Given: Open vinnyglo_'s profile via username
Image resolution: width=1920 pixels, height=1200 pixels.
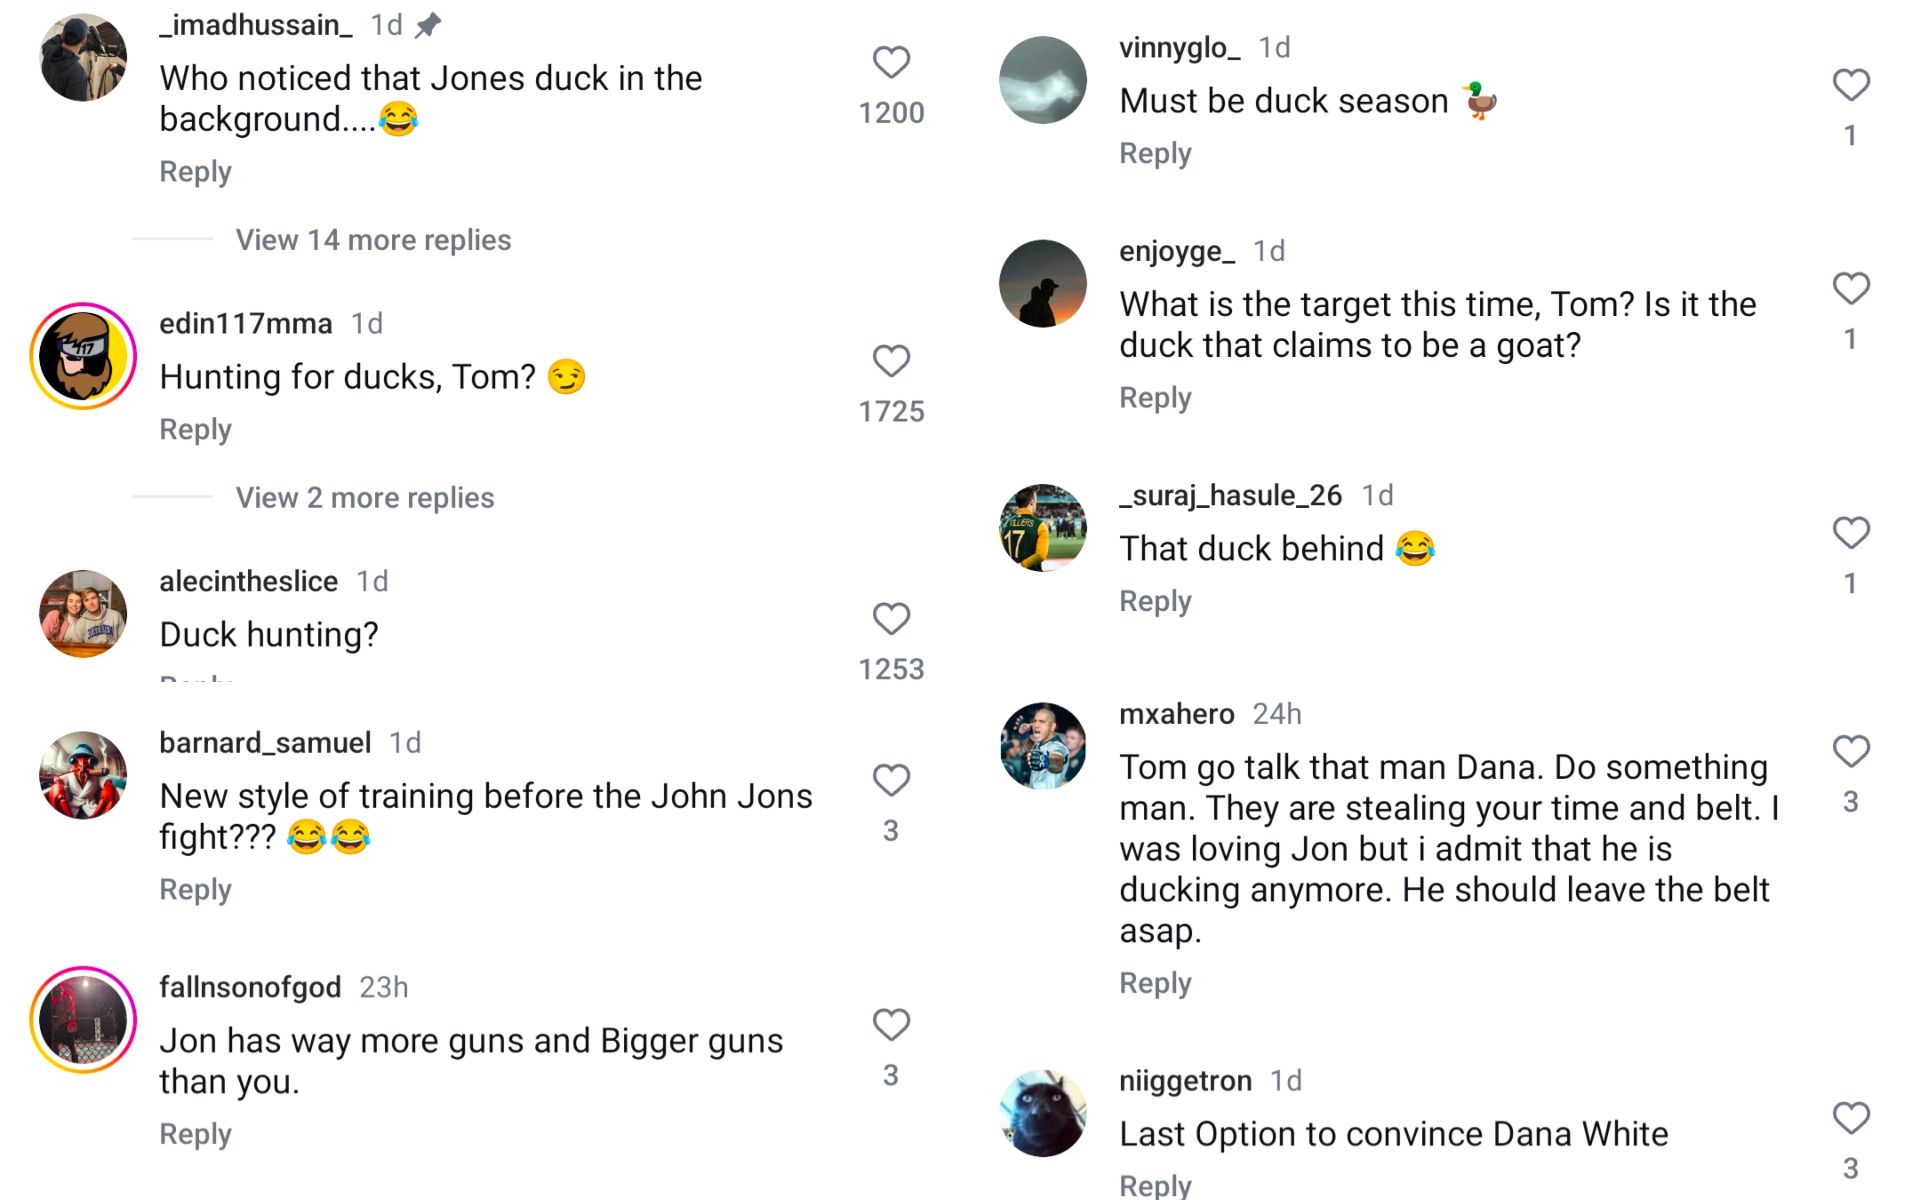Looking at the screenshot, I should pos(1178,46).
